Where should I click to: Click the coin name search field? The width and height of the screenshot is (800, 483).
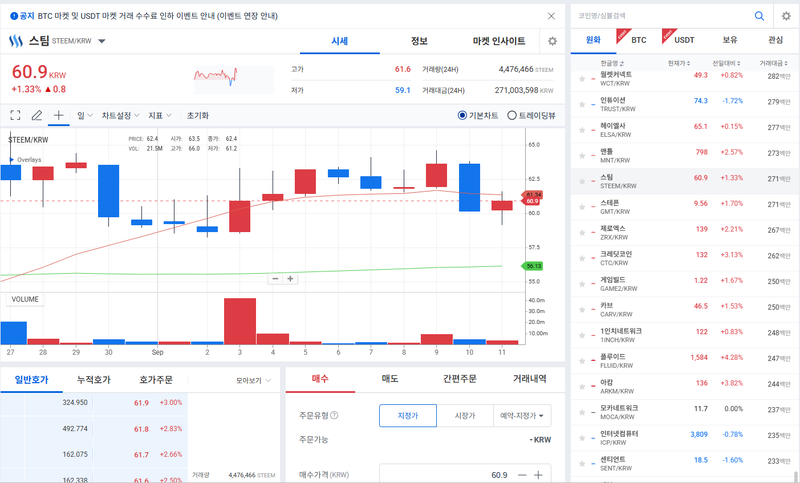(x=662, y=16)
